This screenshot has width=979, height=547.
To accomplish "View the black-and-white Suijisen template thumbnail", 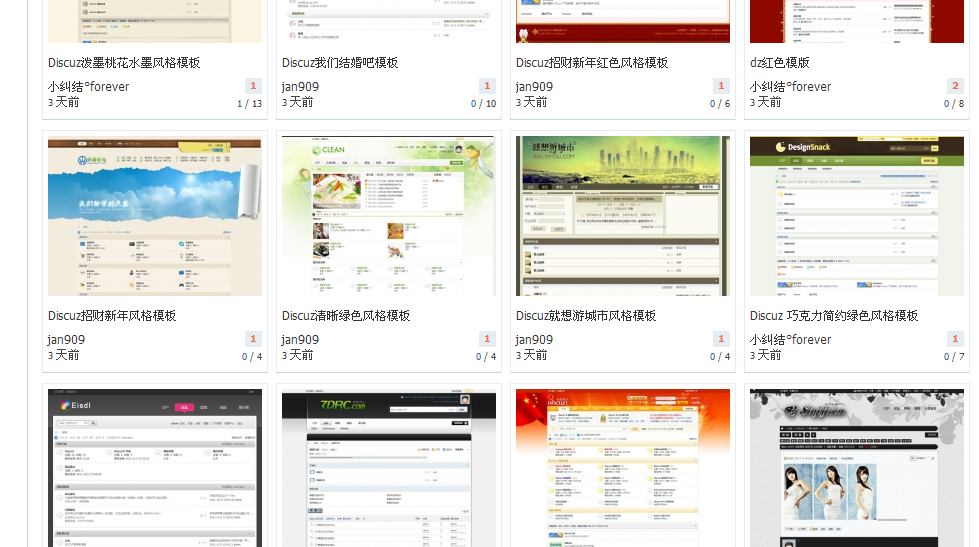I will [x=857, y=468].
